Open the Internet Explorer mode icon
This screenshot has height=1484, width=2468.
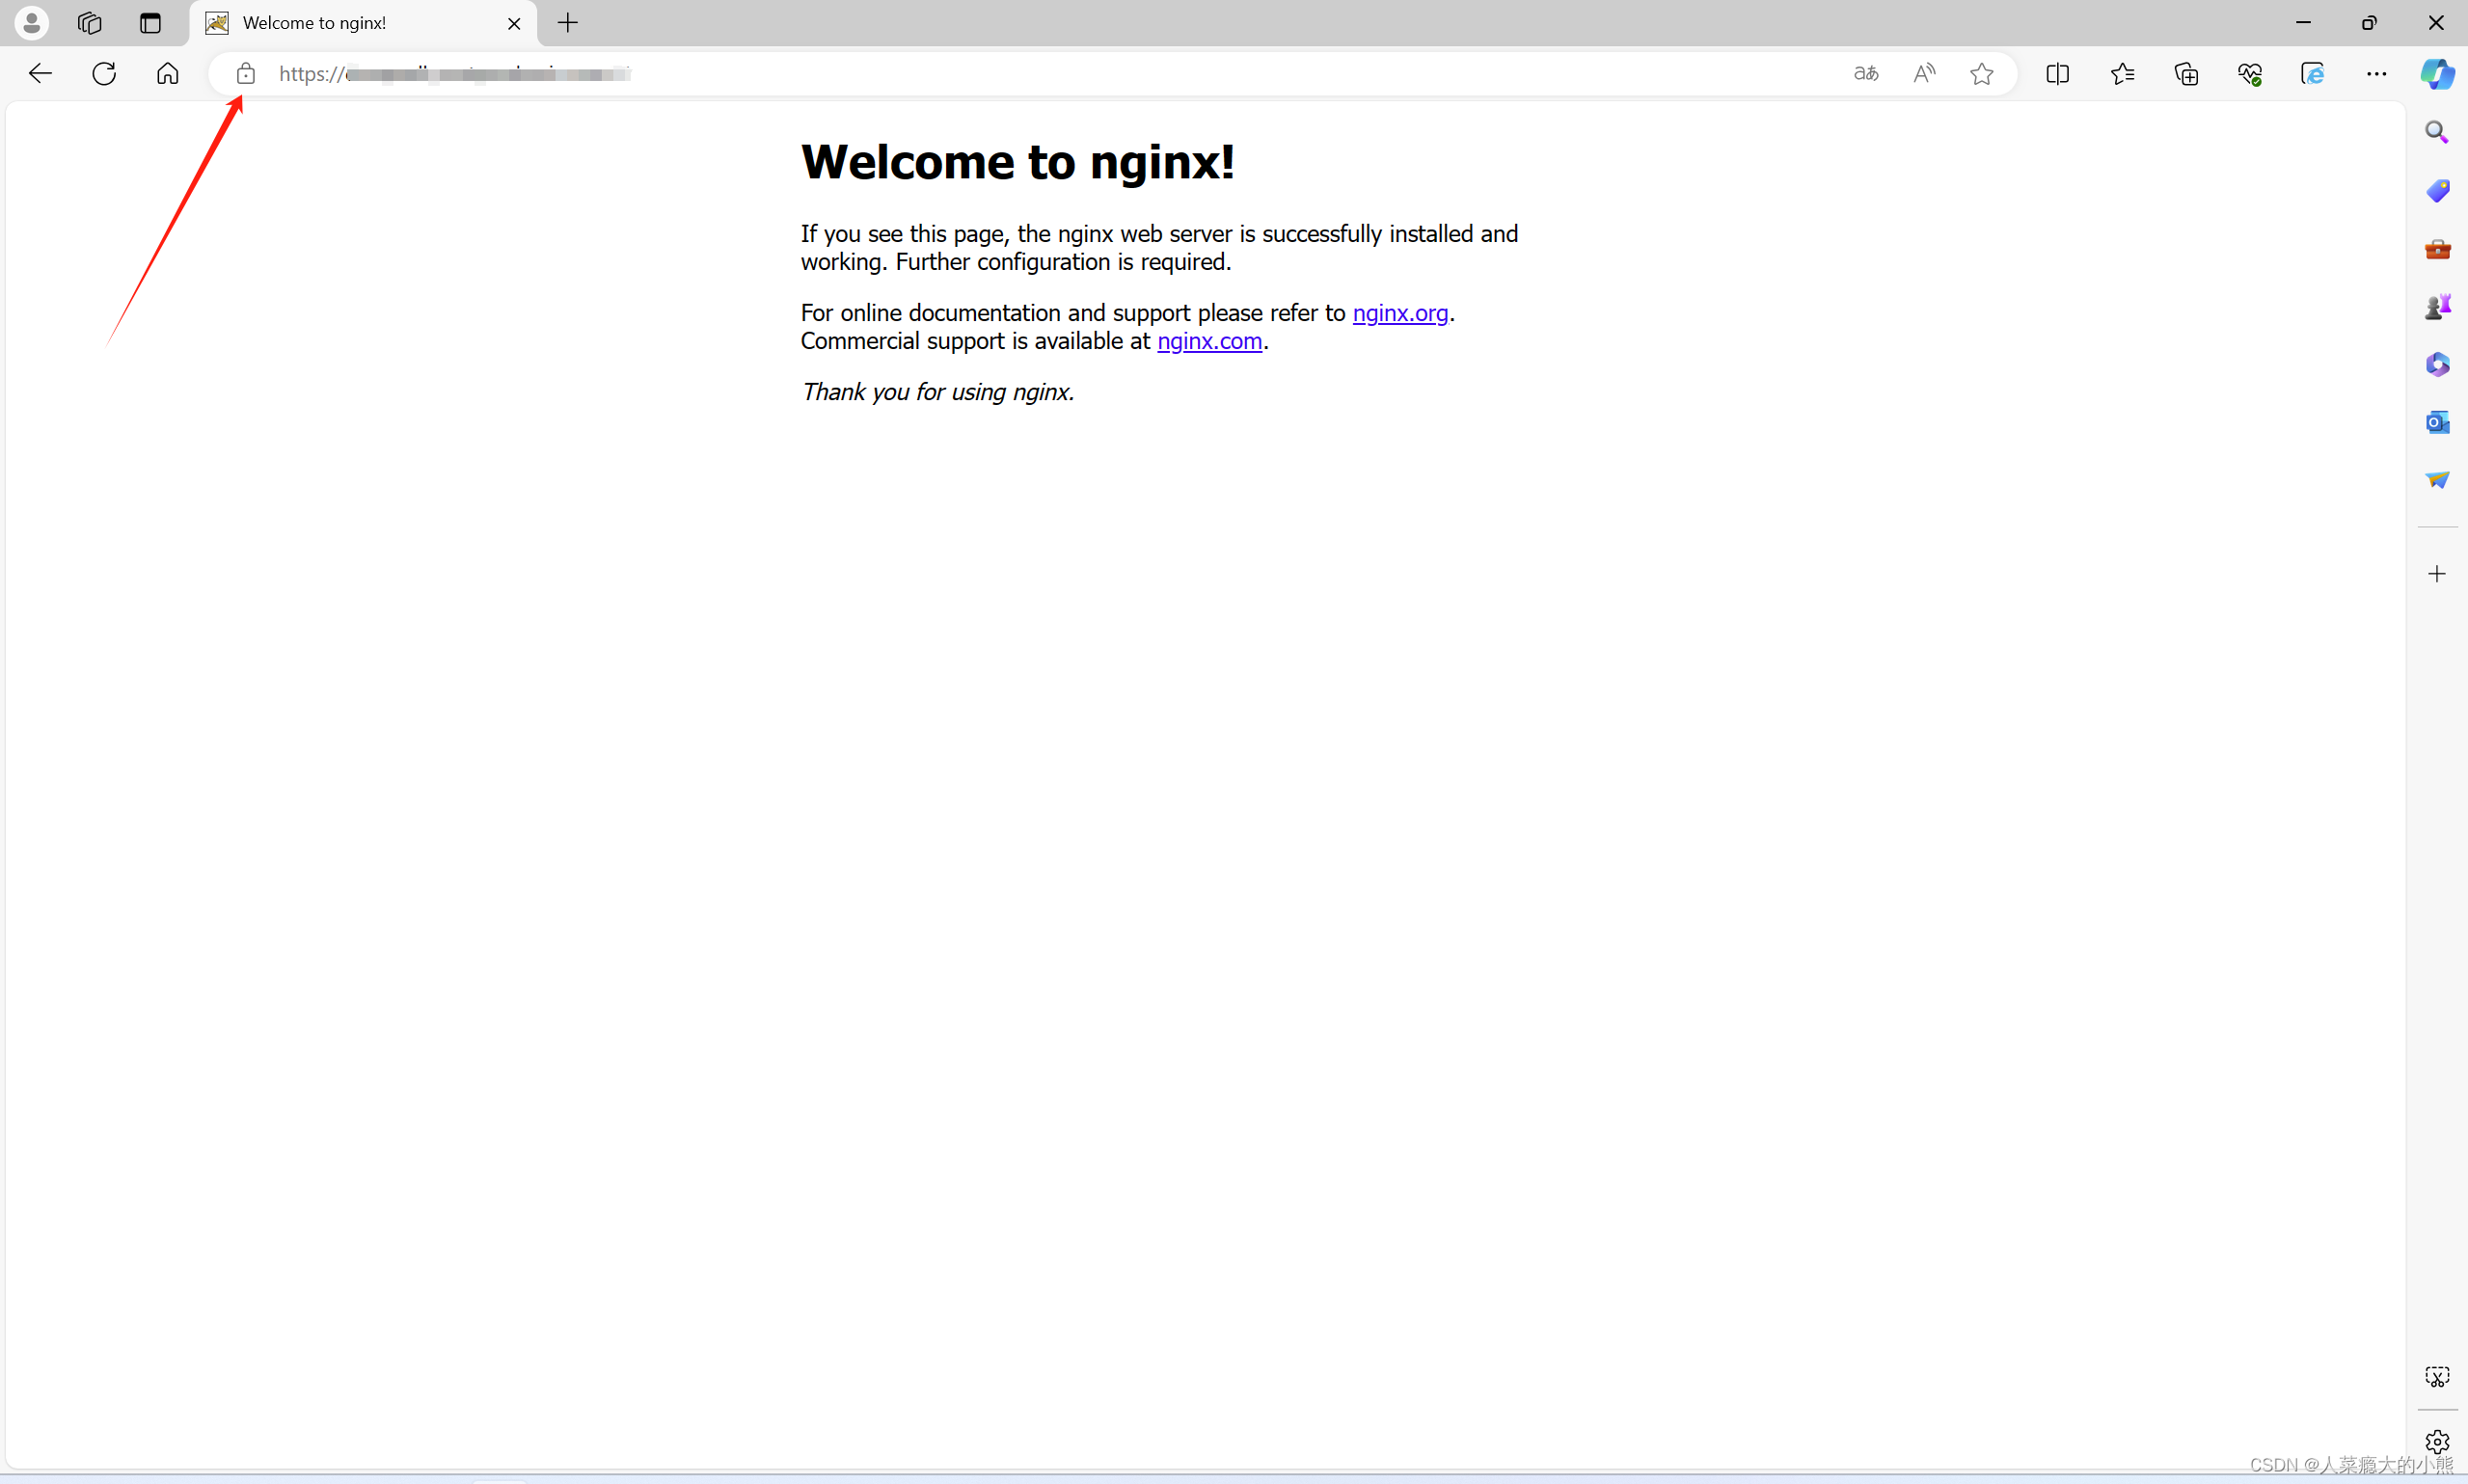click(x=2313, y=73)
